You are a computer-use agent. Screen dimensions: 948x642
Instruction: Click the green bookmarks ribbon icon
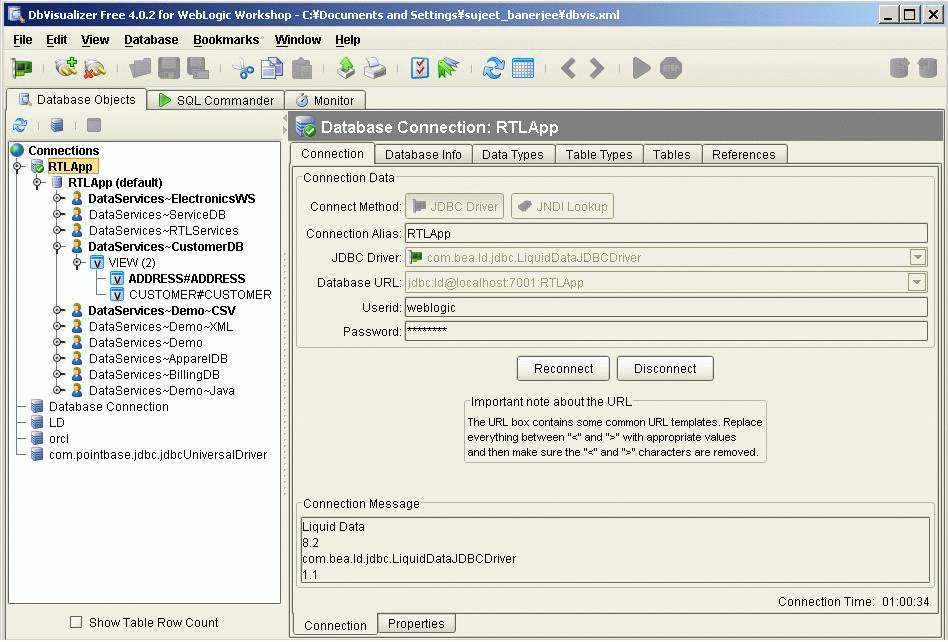(448, 68)
